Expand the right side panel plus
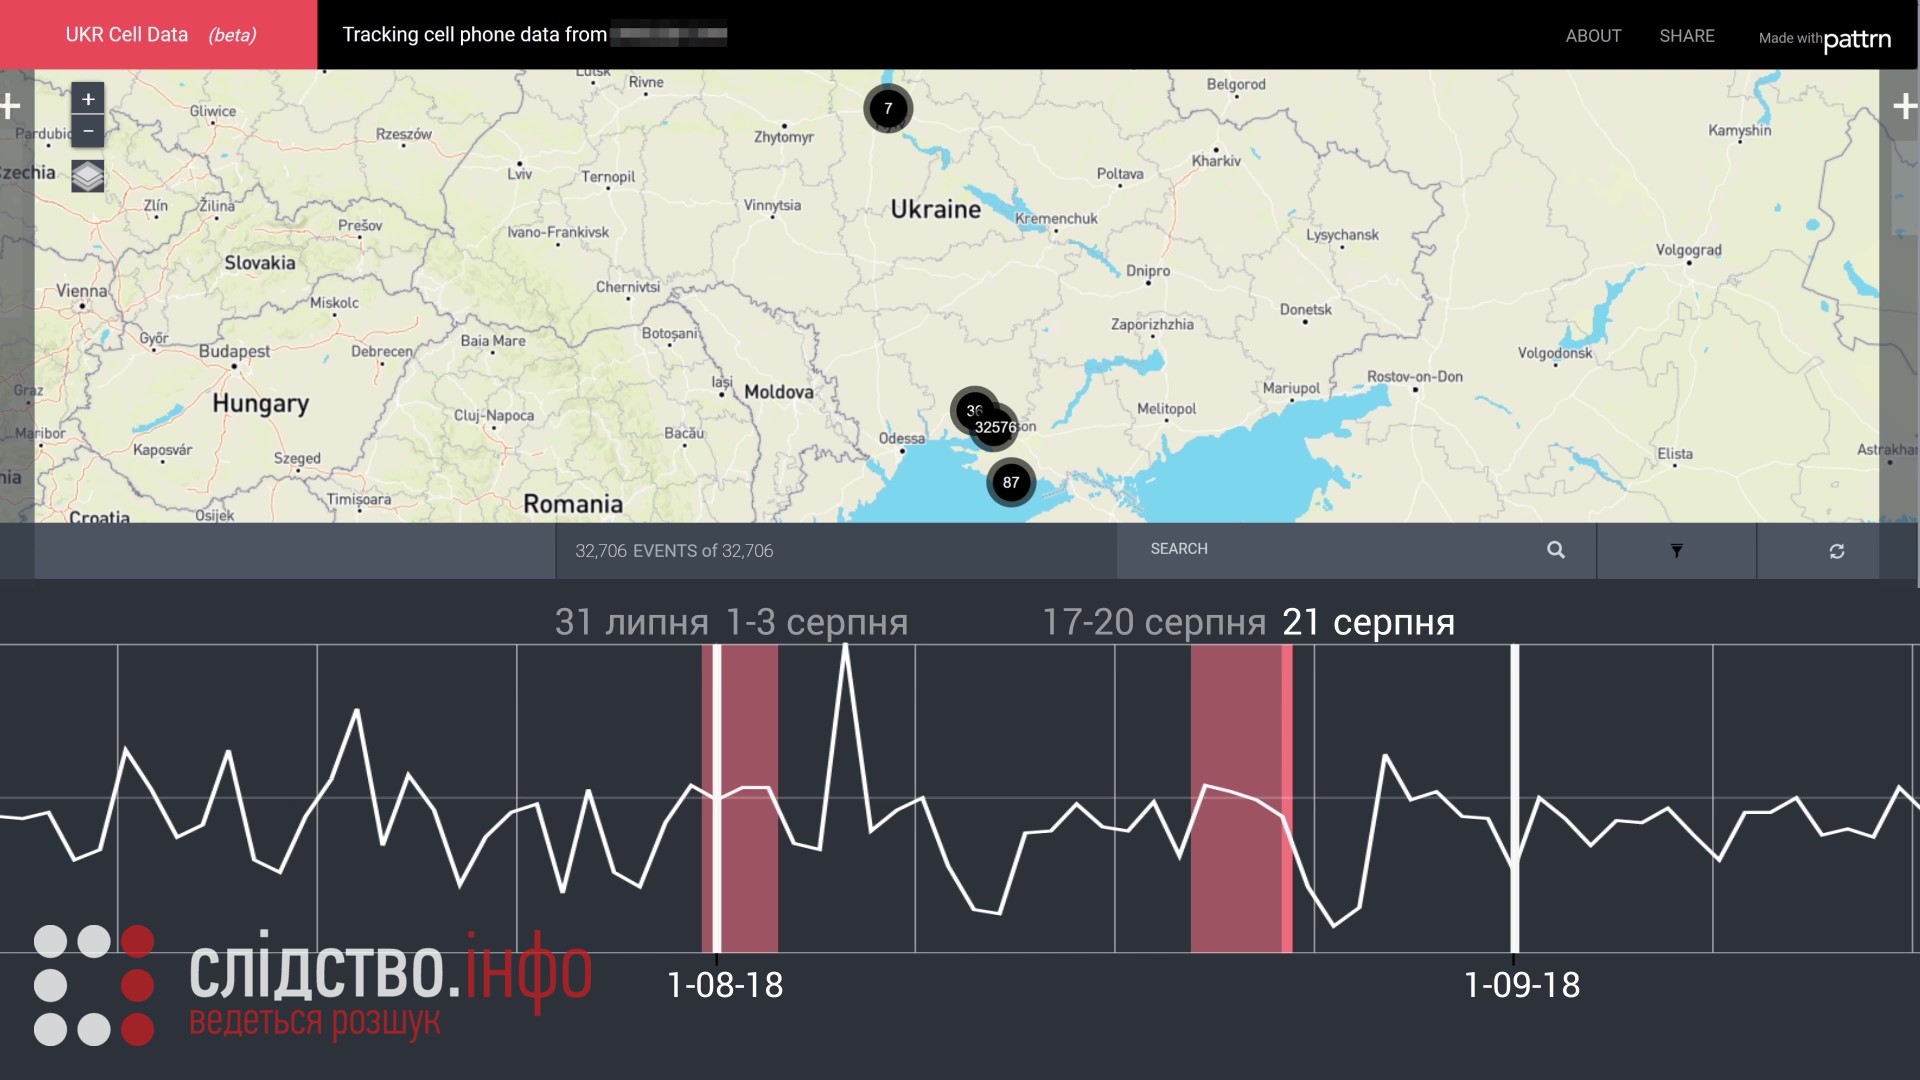Screen dimensions: 1920x1080 pos(1905,106)
